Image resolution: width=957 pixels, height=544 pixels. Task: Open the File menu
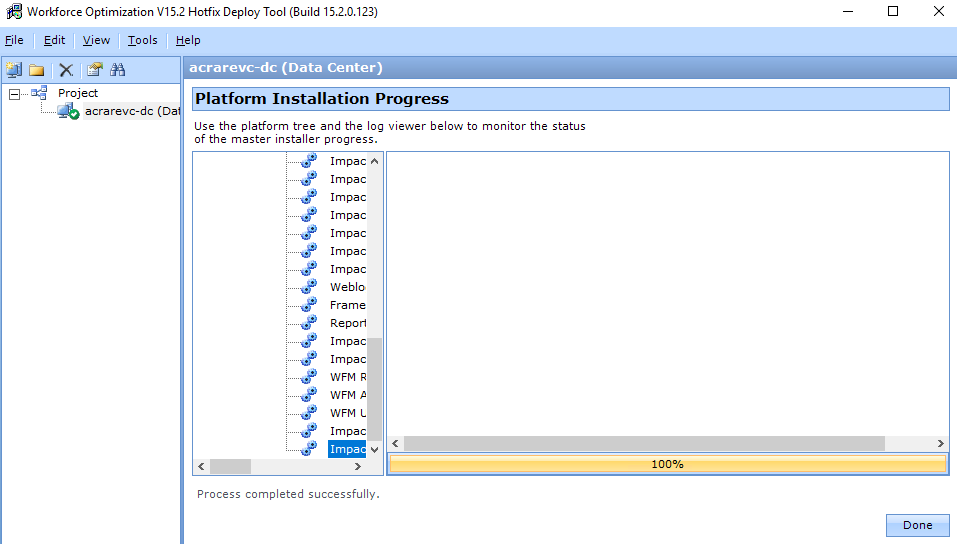coord(14,40)
